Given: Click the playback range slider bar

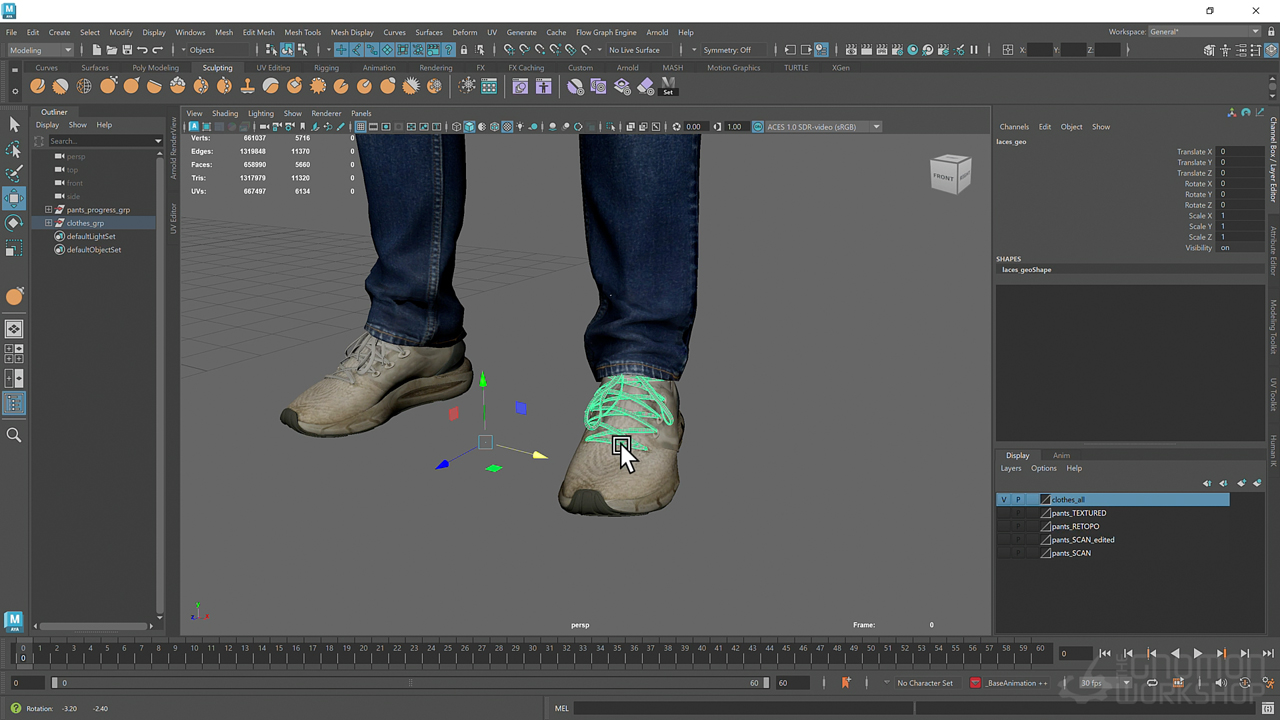Looking at the screenshot, I should coord(410,683).
